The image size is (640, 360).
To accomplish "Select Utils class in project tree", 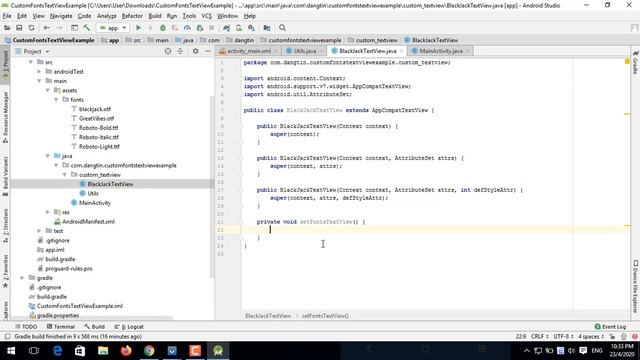I will point(93,193).
